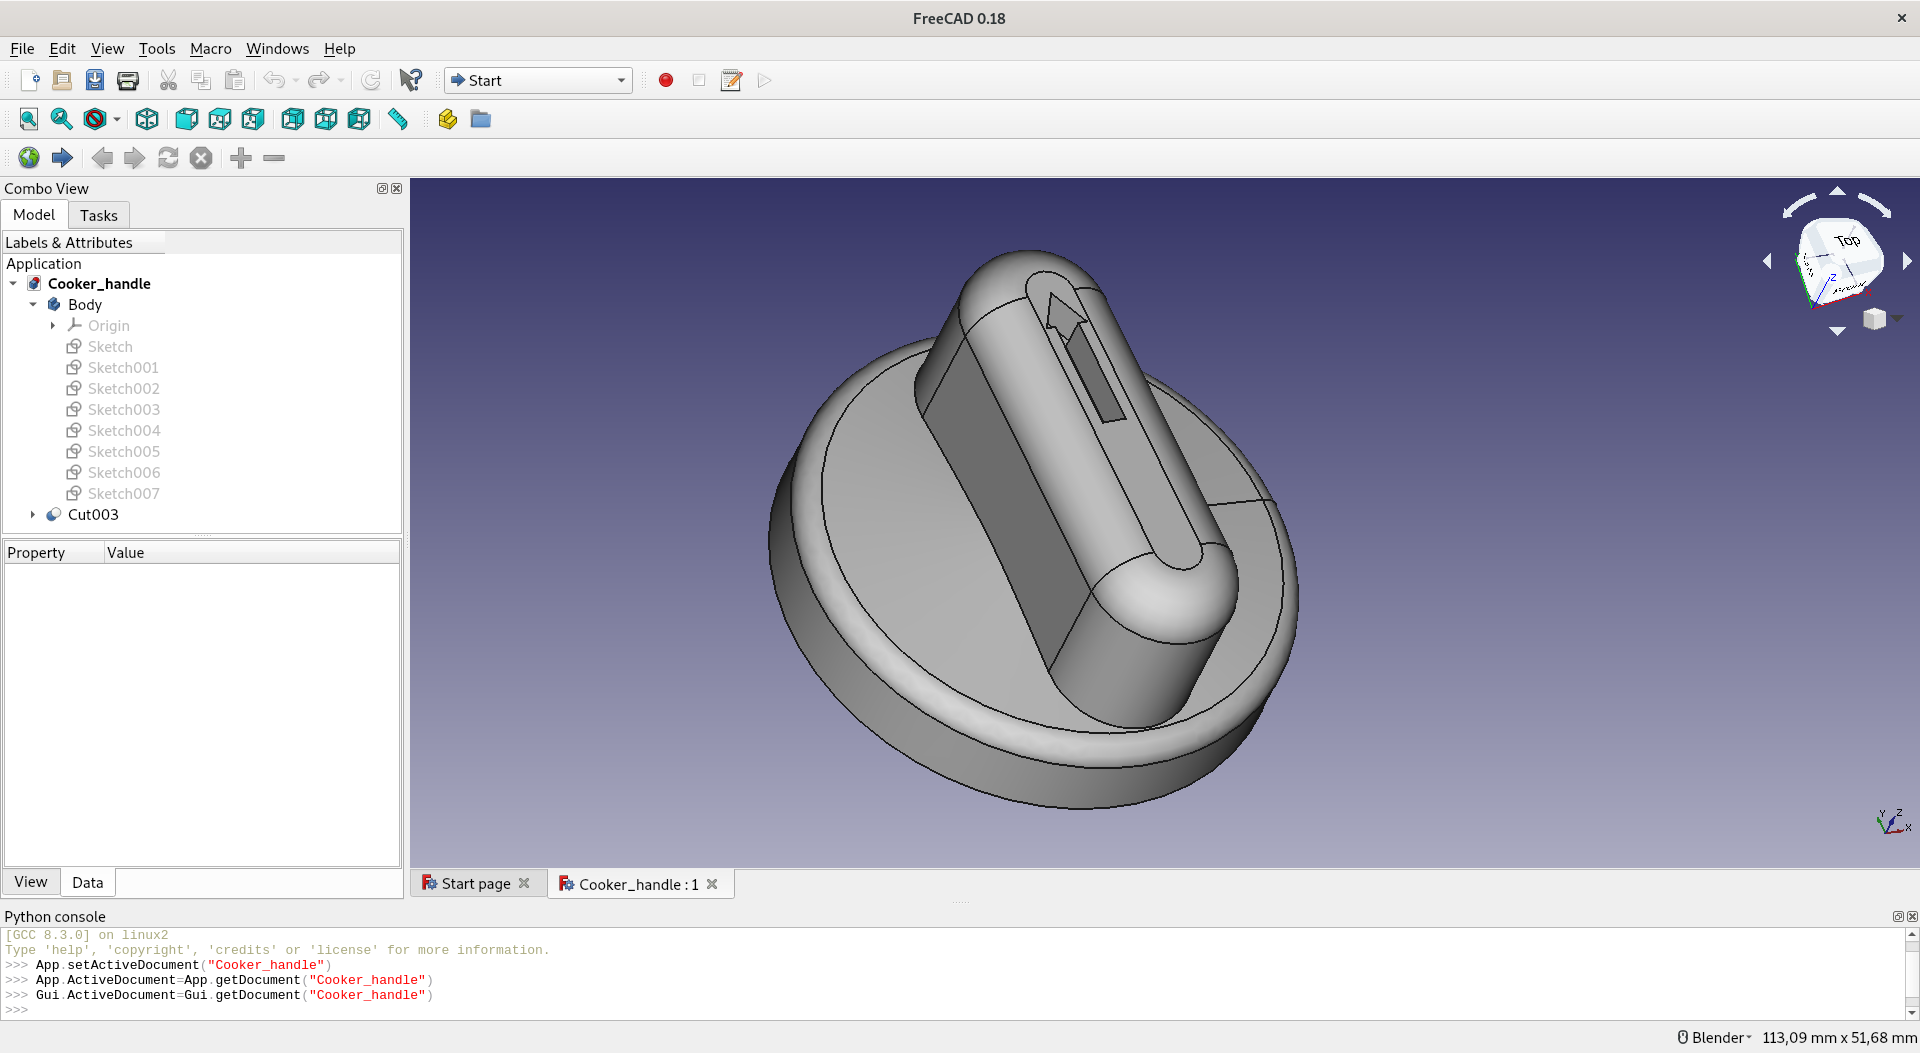The width and height of the screenshot is (1920, 1053).
Task: Open the Macro menu
Action: (x=210, y=49)
